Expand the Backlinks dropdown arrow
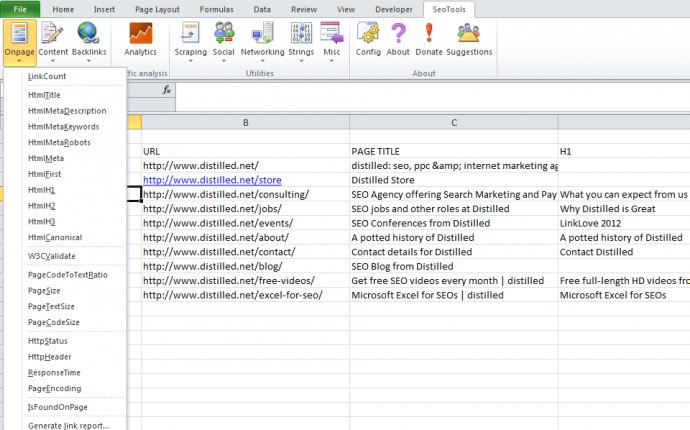This screenshot has height=430, width=690. (89, 61)
